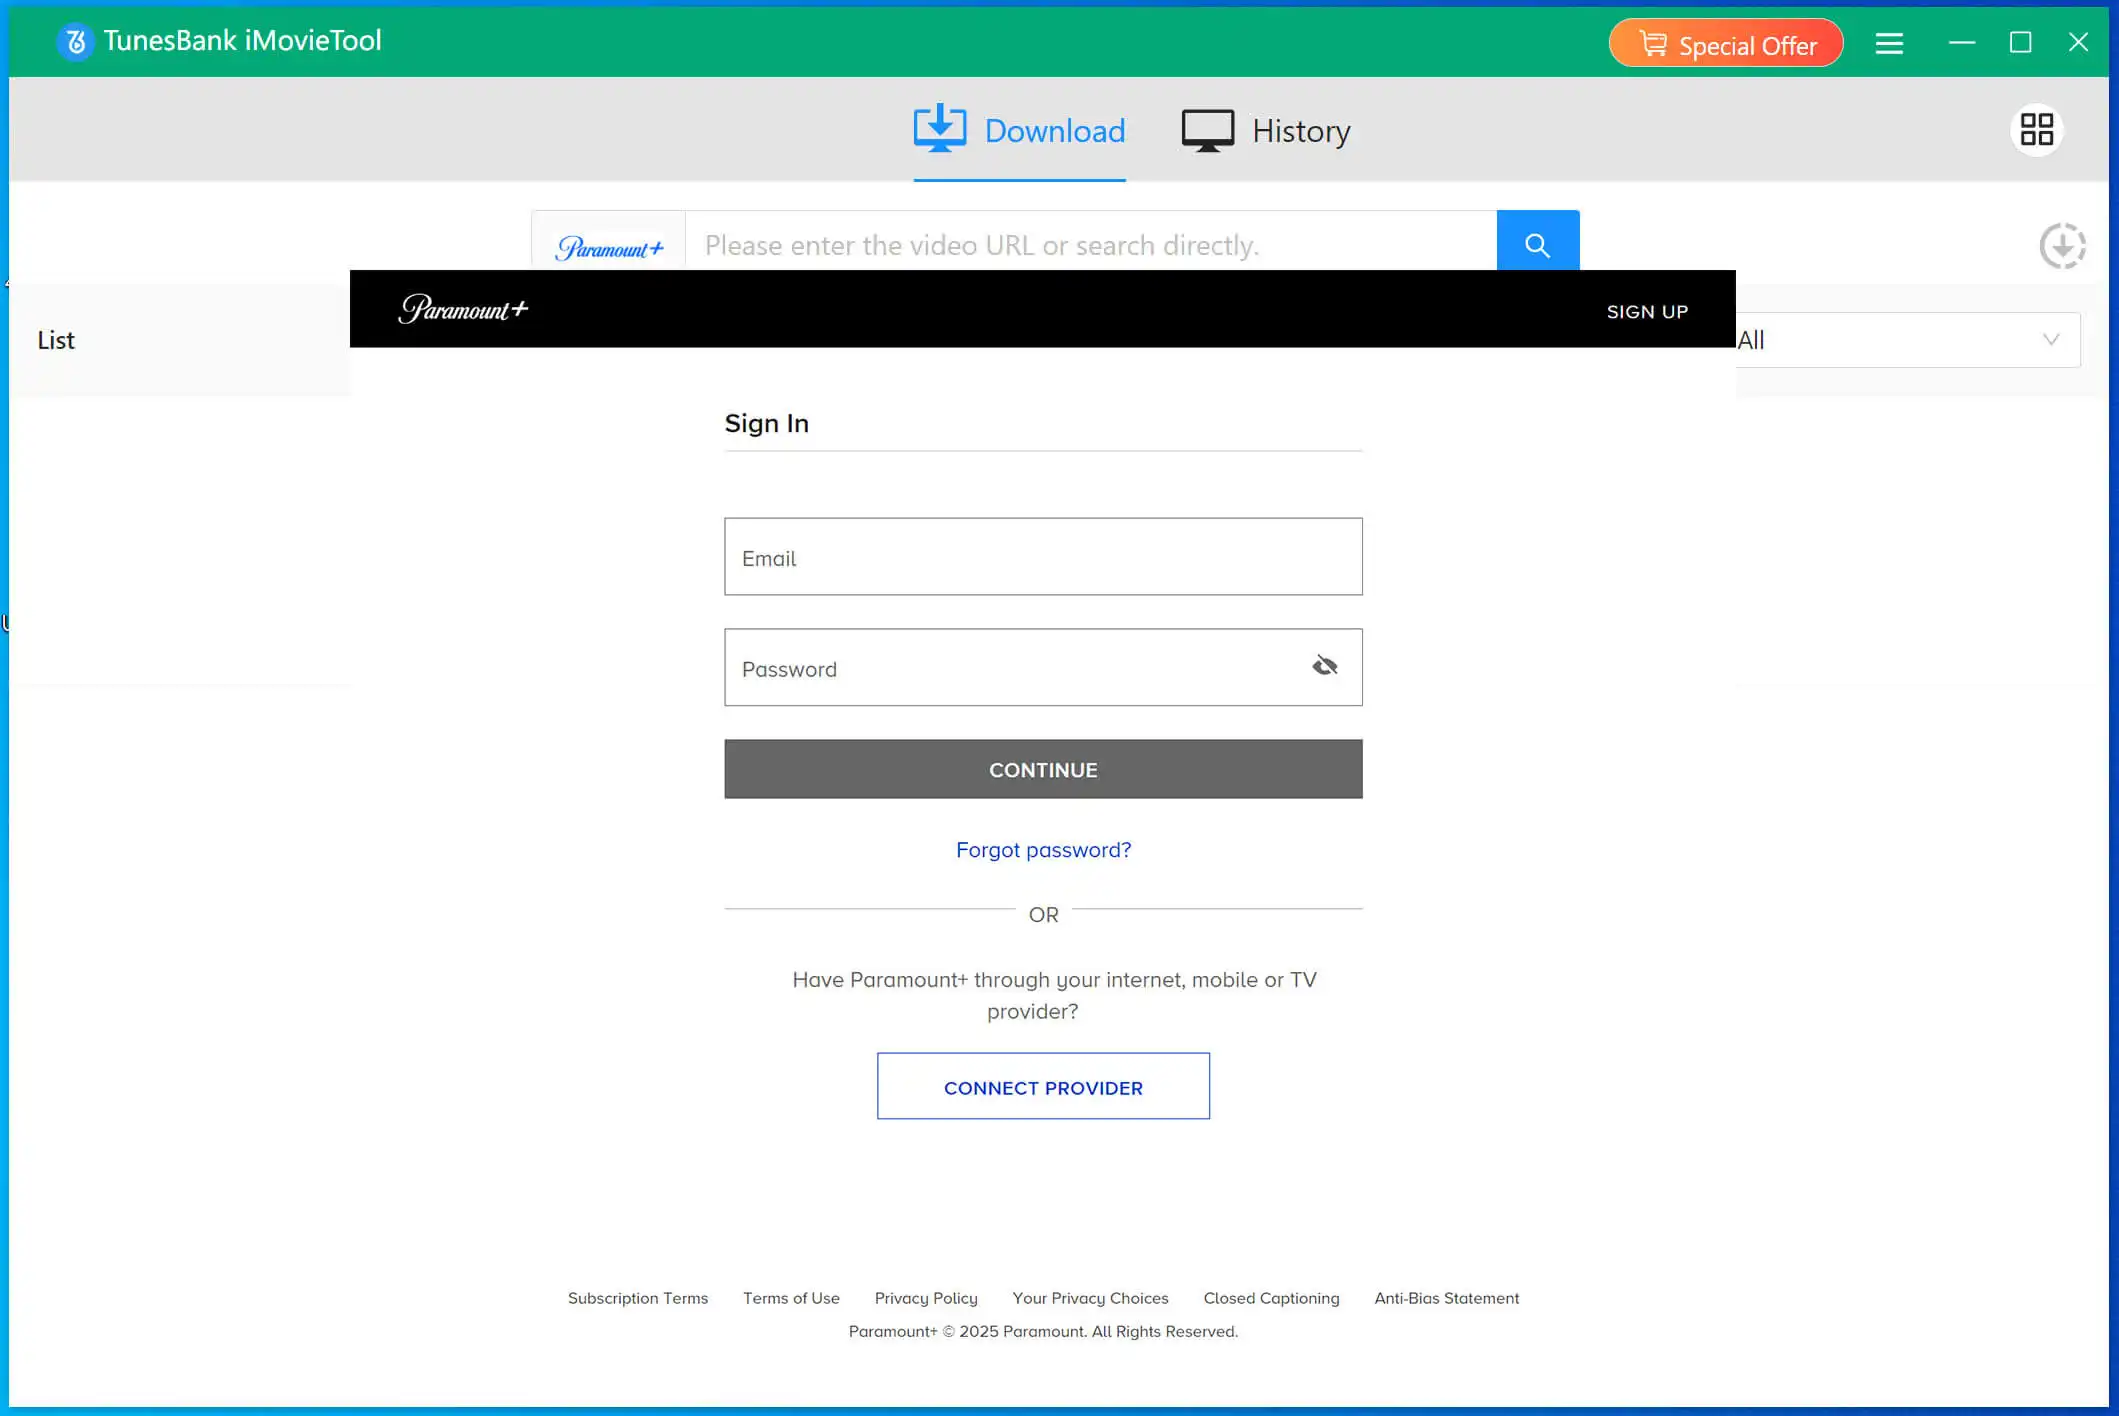Open the Subscription Terms footer link
This screenshot has width=2119, height=1416.
point(638,1298)
